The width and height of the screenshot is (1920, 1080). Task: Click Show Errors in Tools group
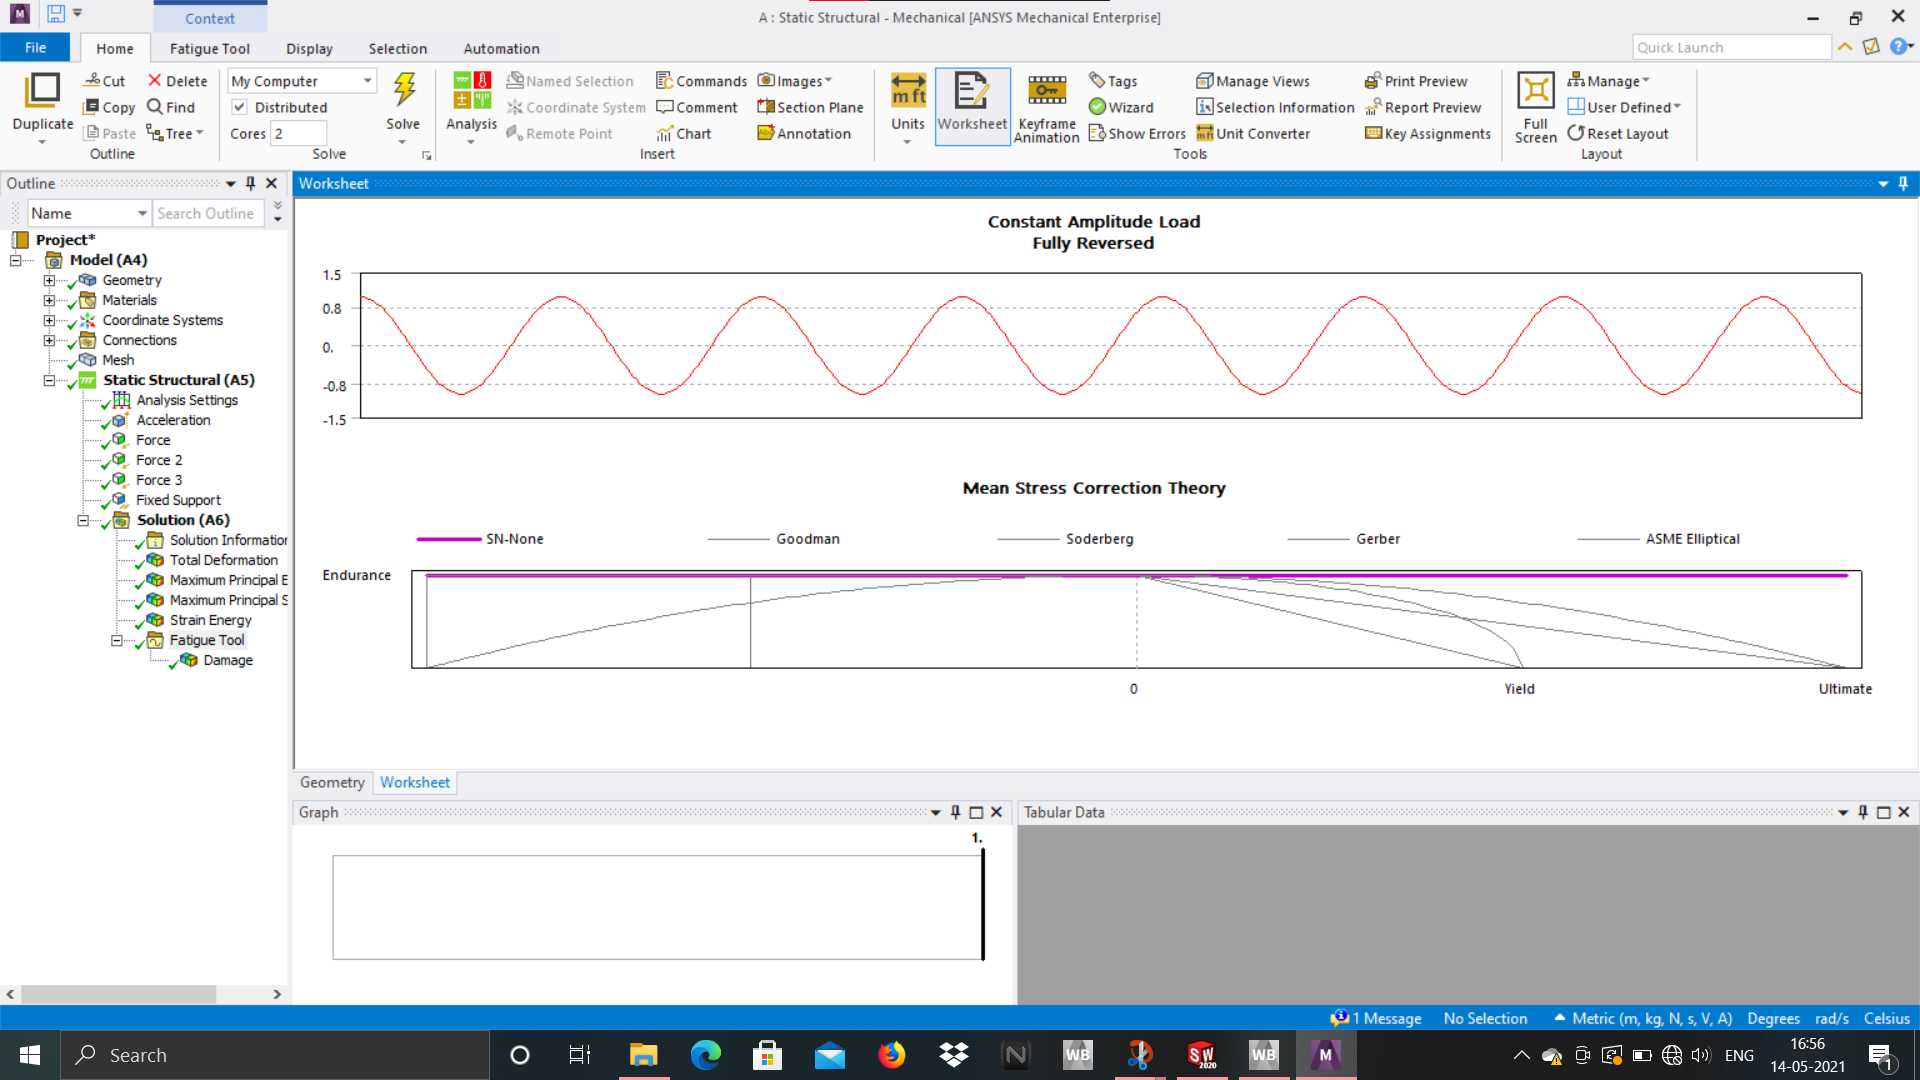pos(1137,133)
